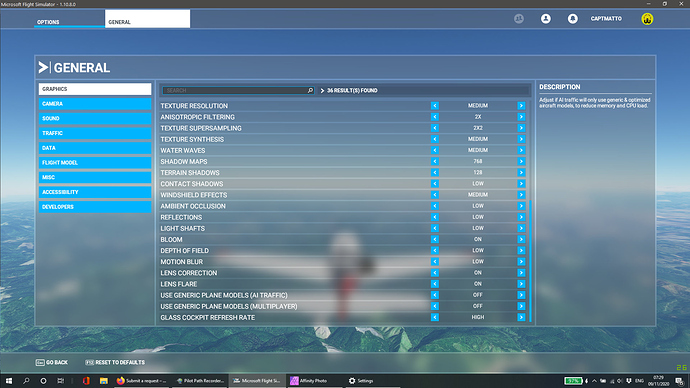
Task: Decrease Texture Synthesis with the left arrow
Action: tap(435, 139)
